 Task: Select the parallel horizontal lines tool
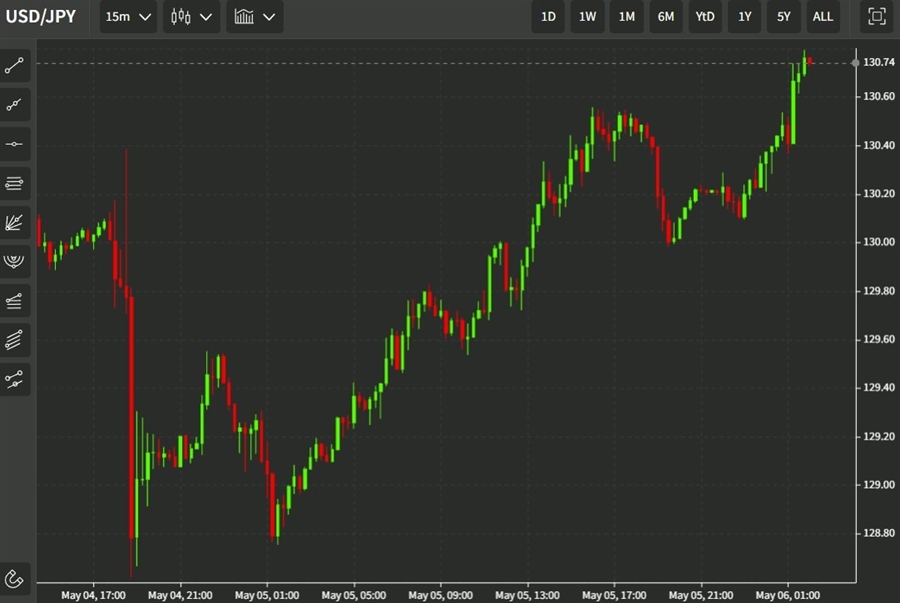click(15, 183)
